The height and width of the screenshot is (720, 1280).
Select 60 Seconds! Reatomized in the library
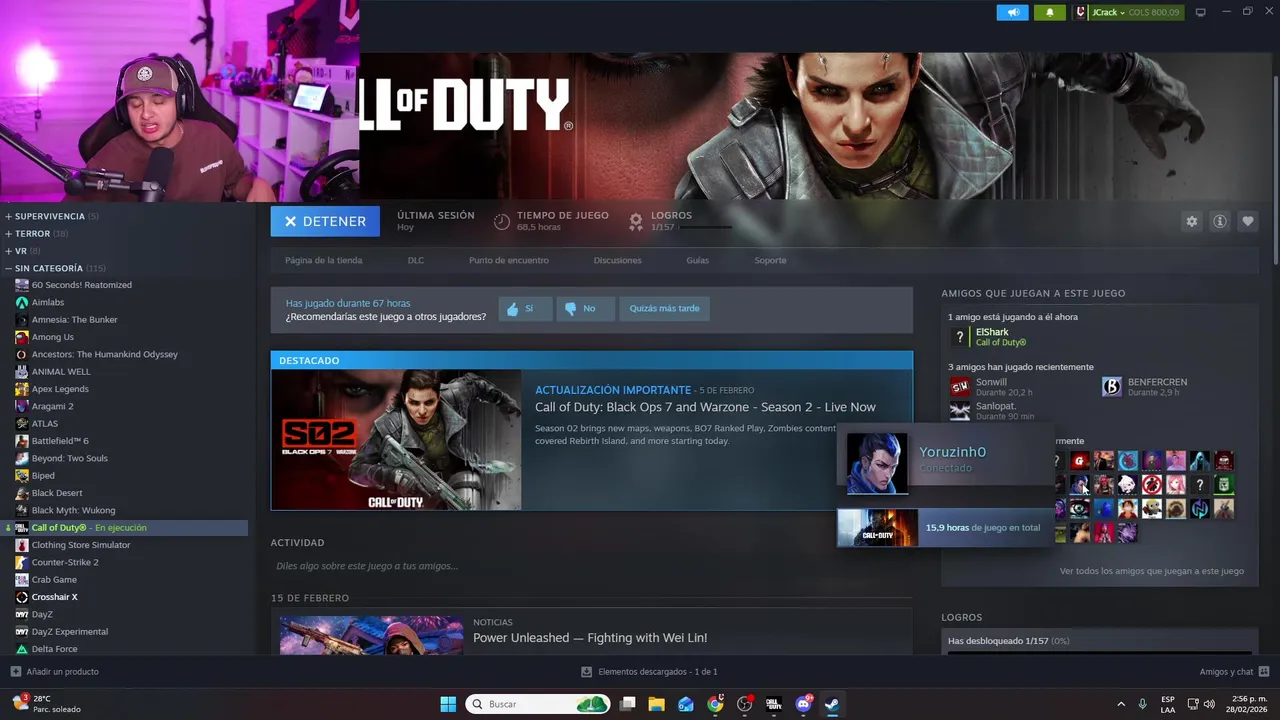click(x=81, y=285)
